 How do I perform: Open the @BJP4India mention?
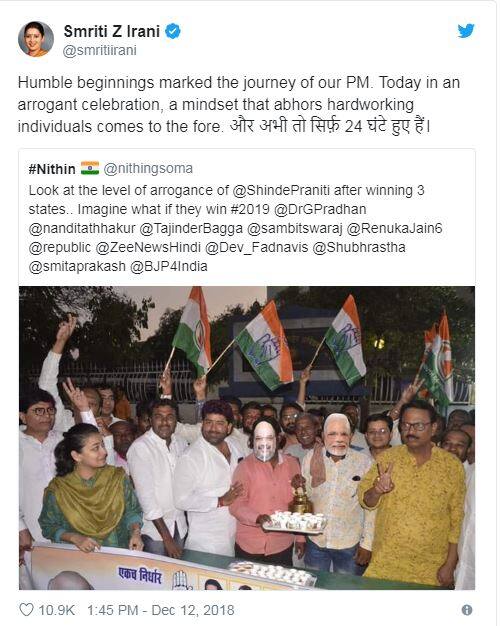[x=169, y=266]
